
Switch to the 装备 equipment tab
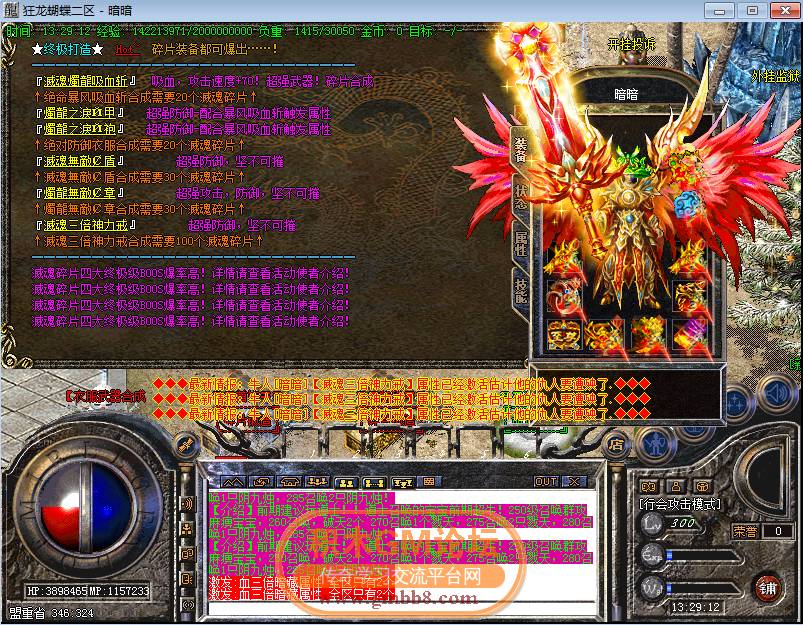point(521,149)
